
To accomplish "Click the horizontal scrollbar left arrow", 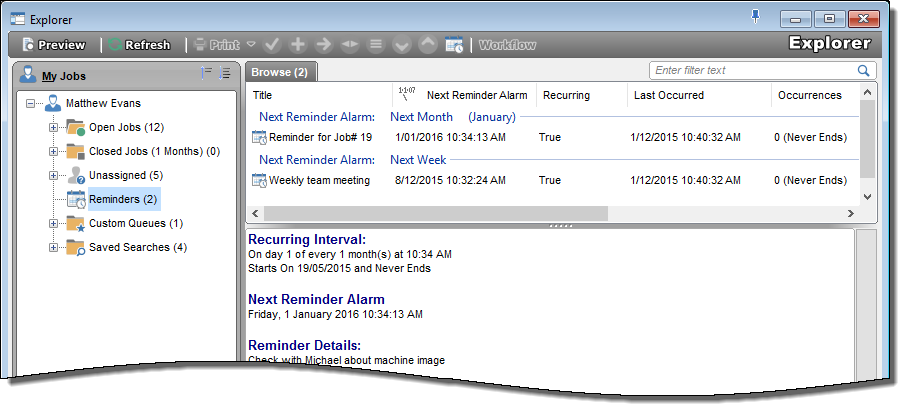I will [x=255, y=214].
